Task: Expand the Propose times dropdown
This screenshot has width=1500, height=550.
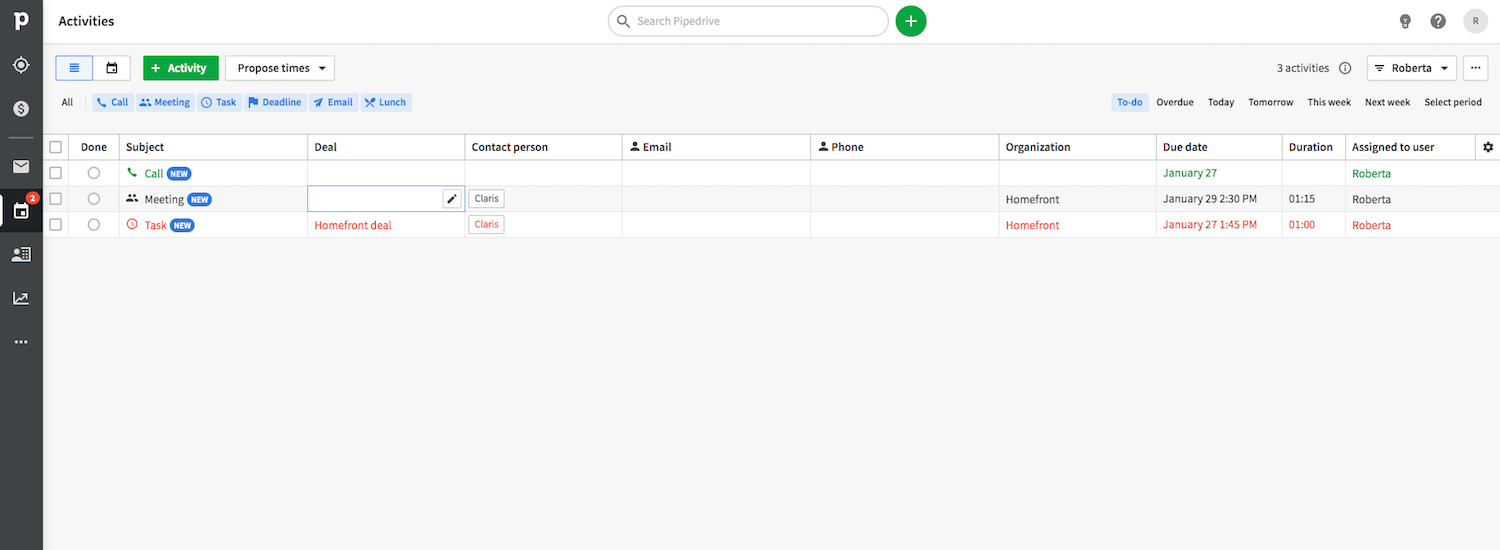Action: click(280, 68)
